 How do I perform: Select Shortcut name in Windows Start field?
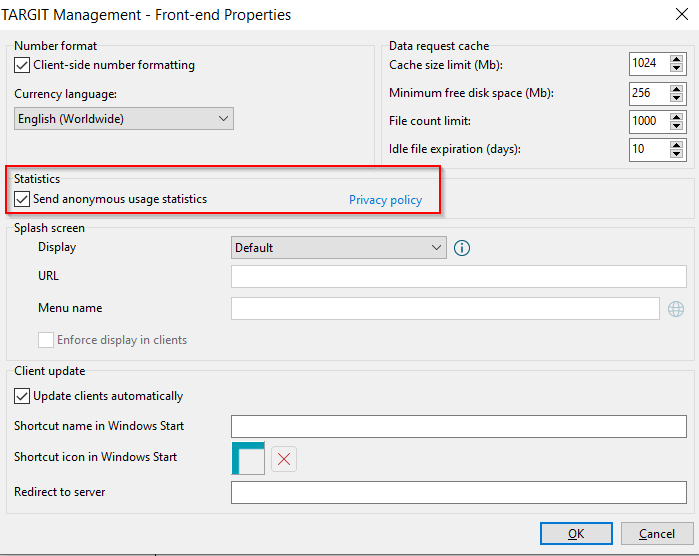point(459,426)
